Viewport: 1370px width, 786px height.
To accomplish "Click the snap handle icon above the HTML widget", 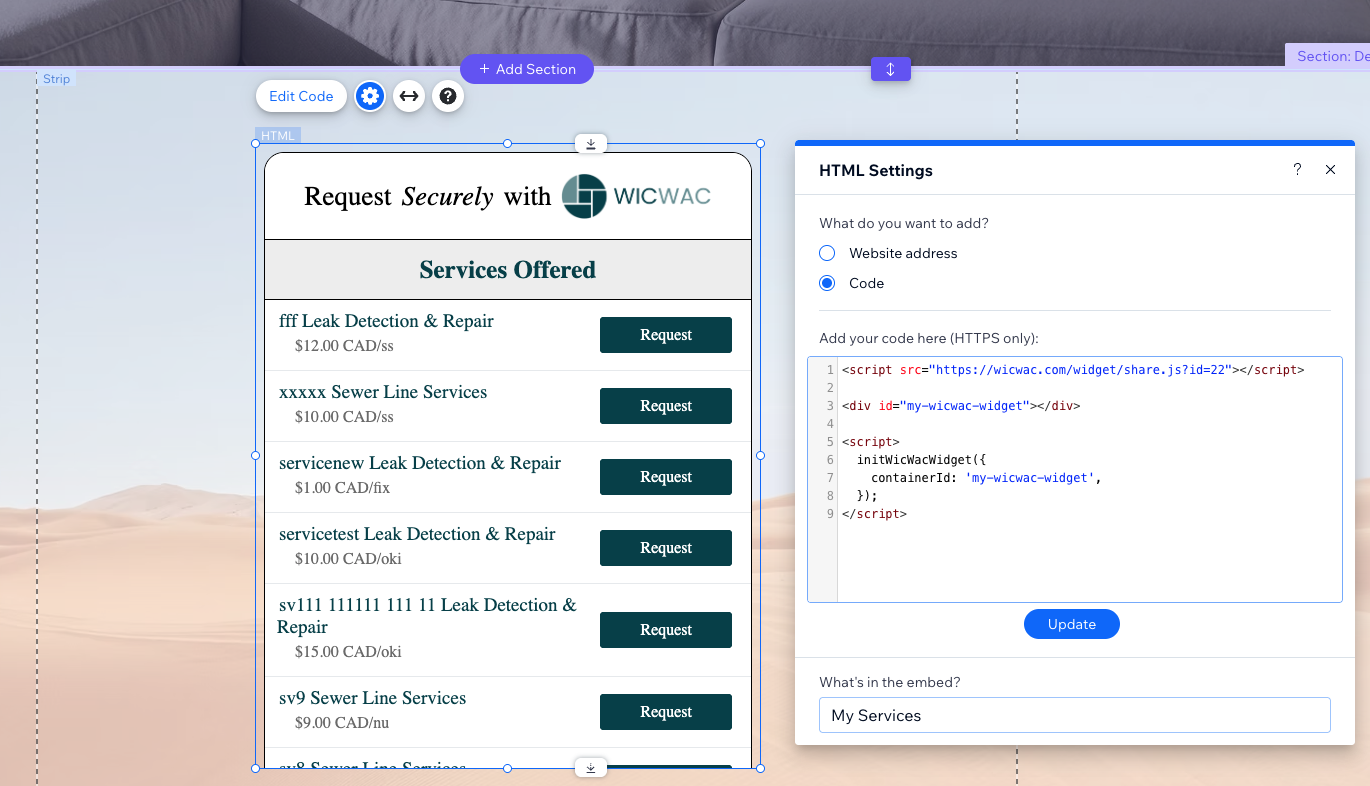I will coord(591,143).
